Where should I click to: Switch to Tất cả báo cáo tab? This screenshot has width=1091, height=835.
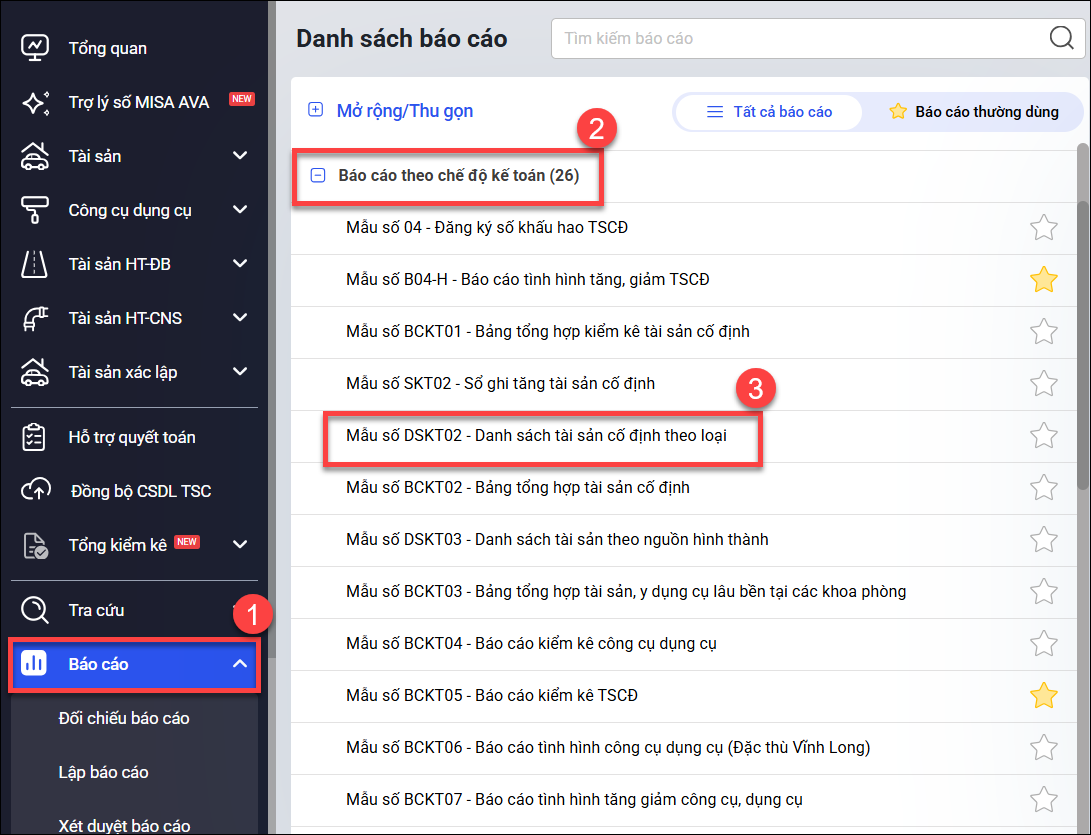(x=769, y=112)
